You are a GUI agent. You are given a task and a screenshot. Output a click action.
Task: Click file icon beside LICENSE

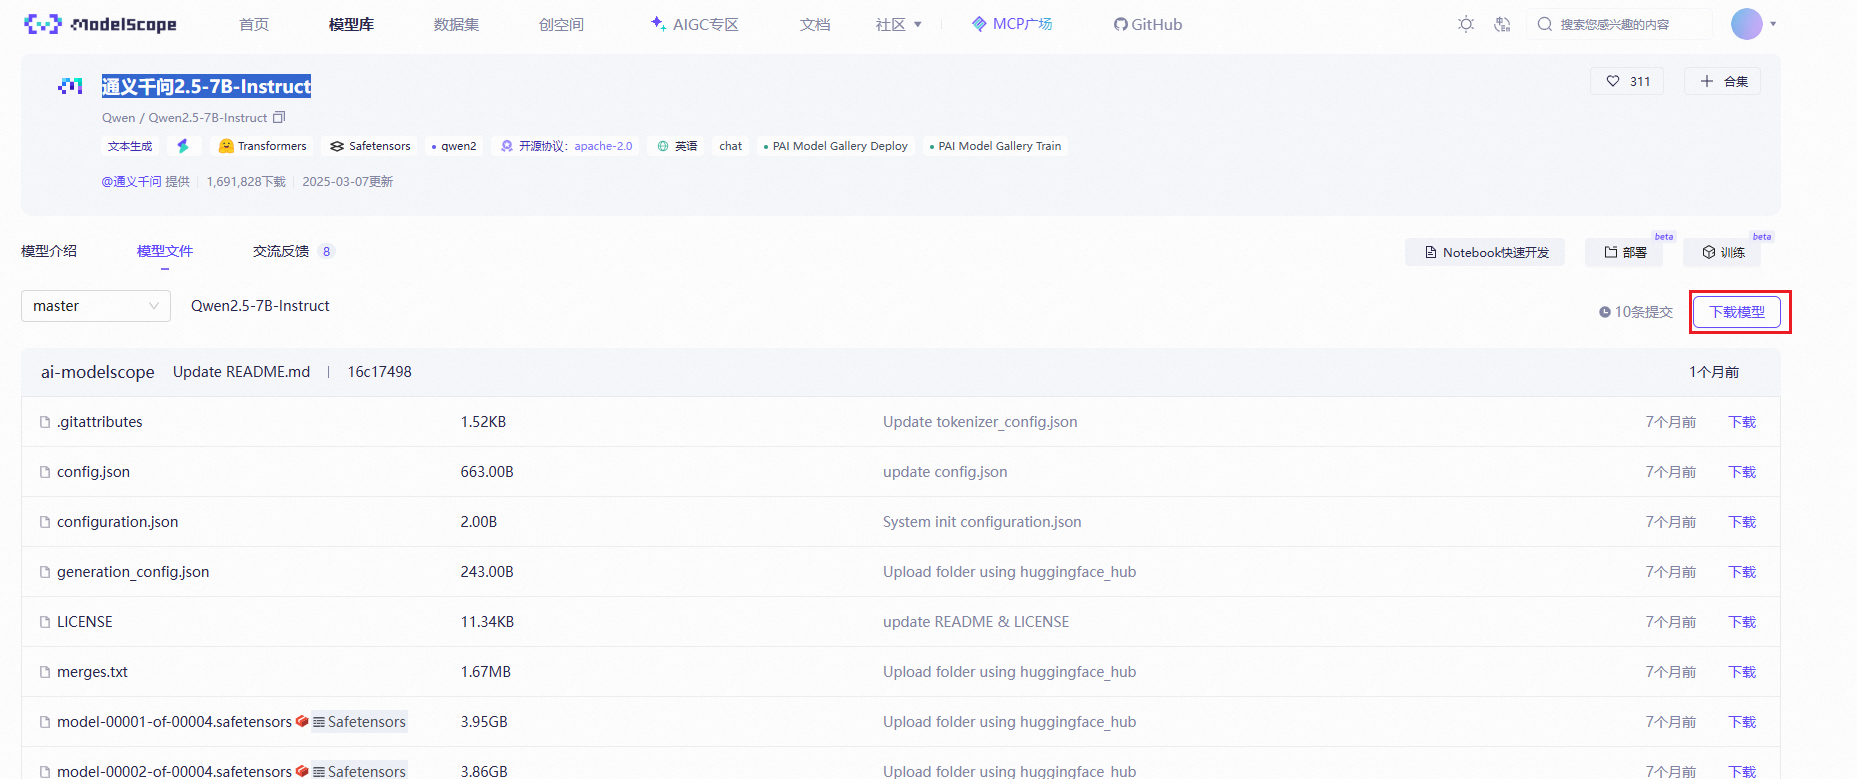(x=45, y=622)
